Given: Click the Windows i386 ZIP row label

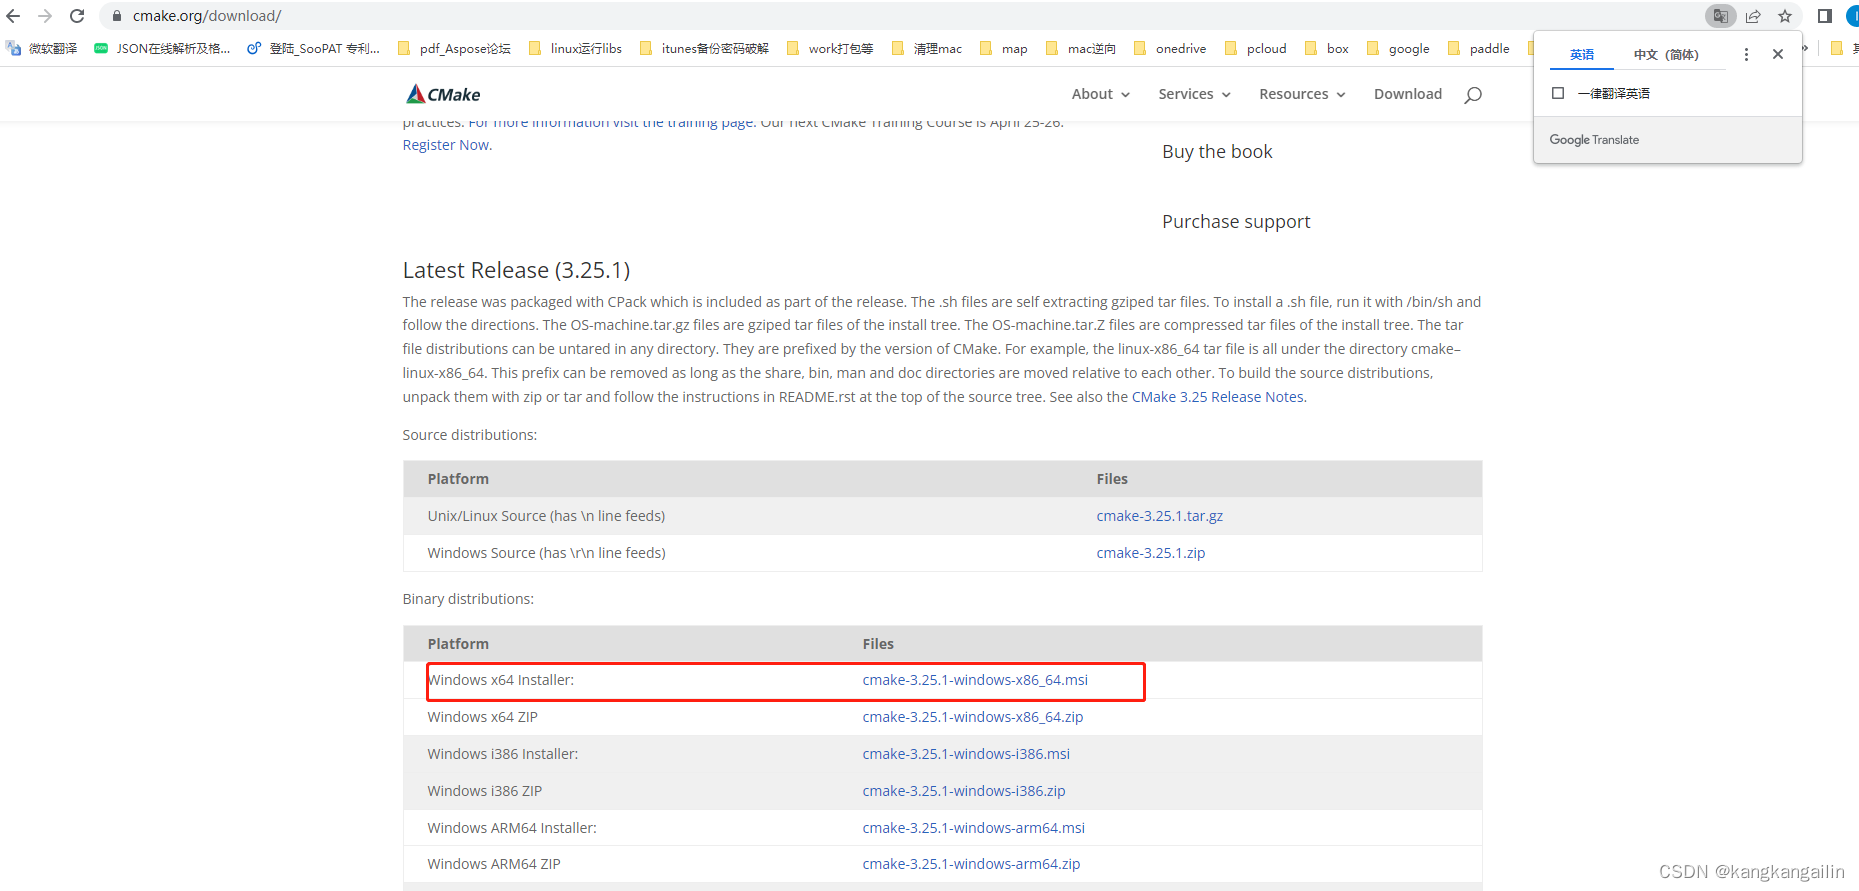Looking at the screenshot, I should 485,791.
